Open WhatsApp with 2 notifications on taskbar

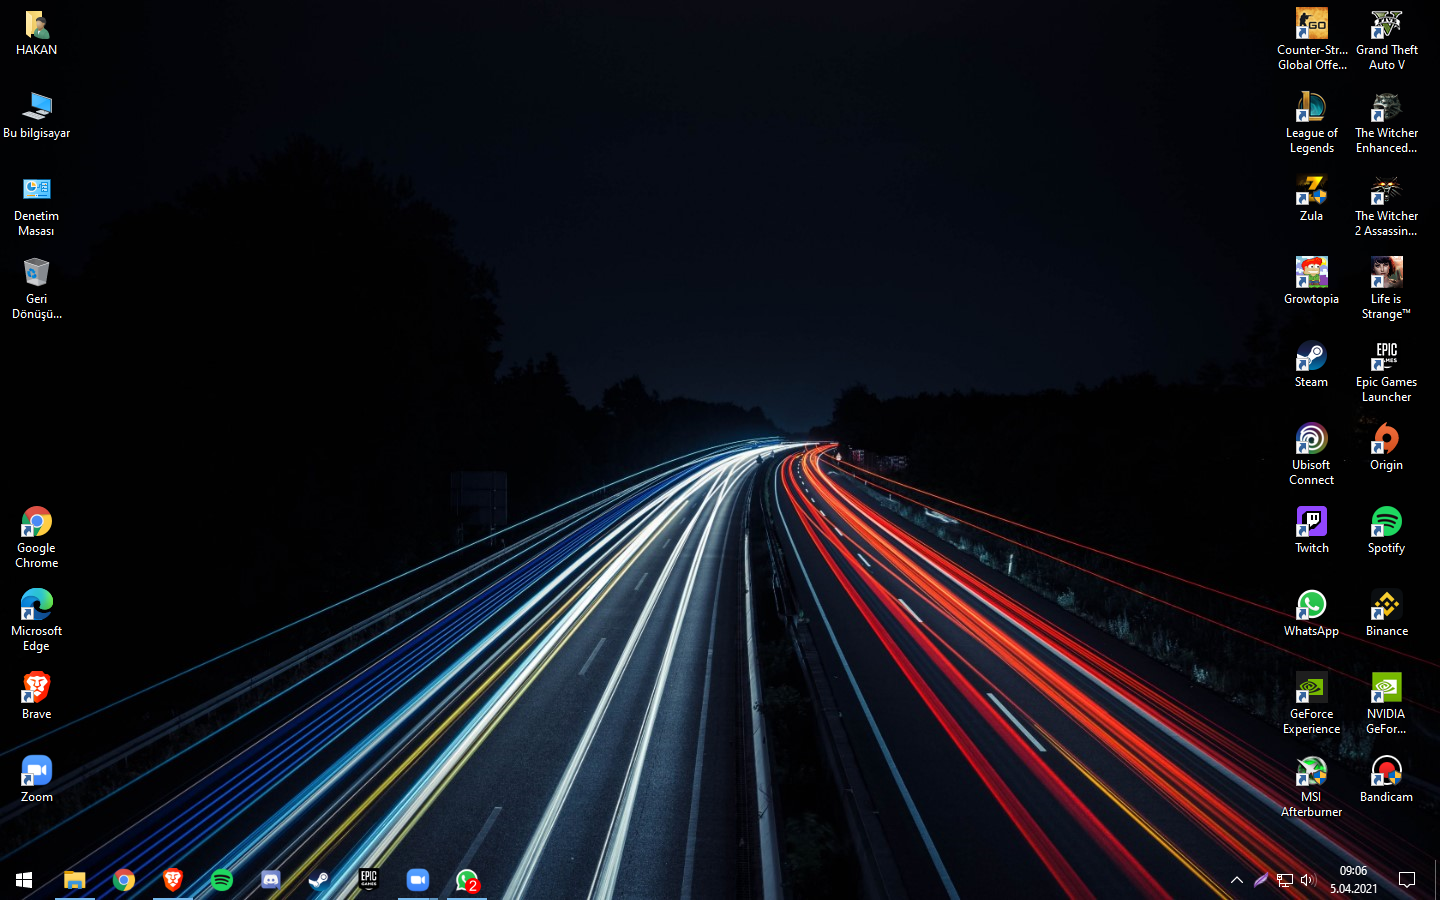point(467,880)
